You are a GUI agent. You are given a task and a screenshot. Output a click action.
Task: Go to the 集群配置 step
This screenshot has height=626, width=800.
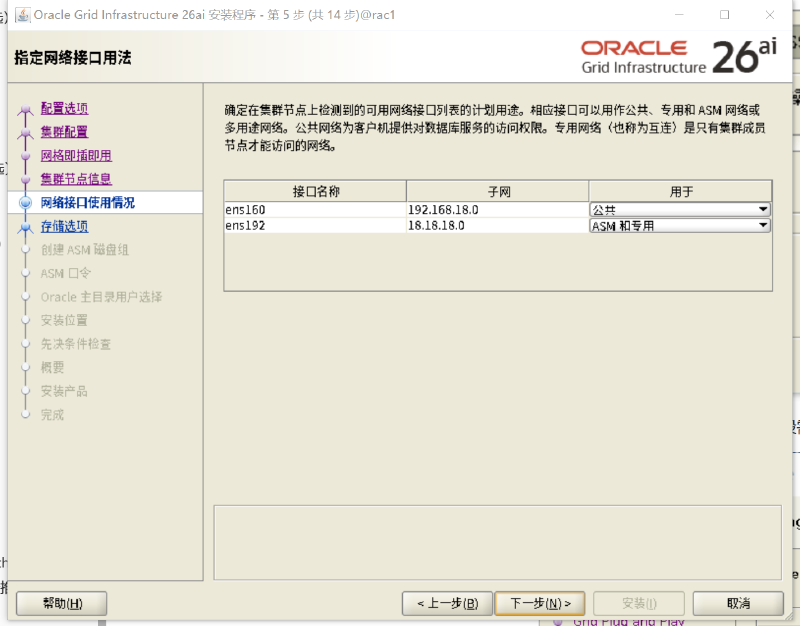[64, 132]
